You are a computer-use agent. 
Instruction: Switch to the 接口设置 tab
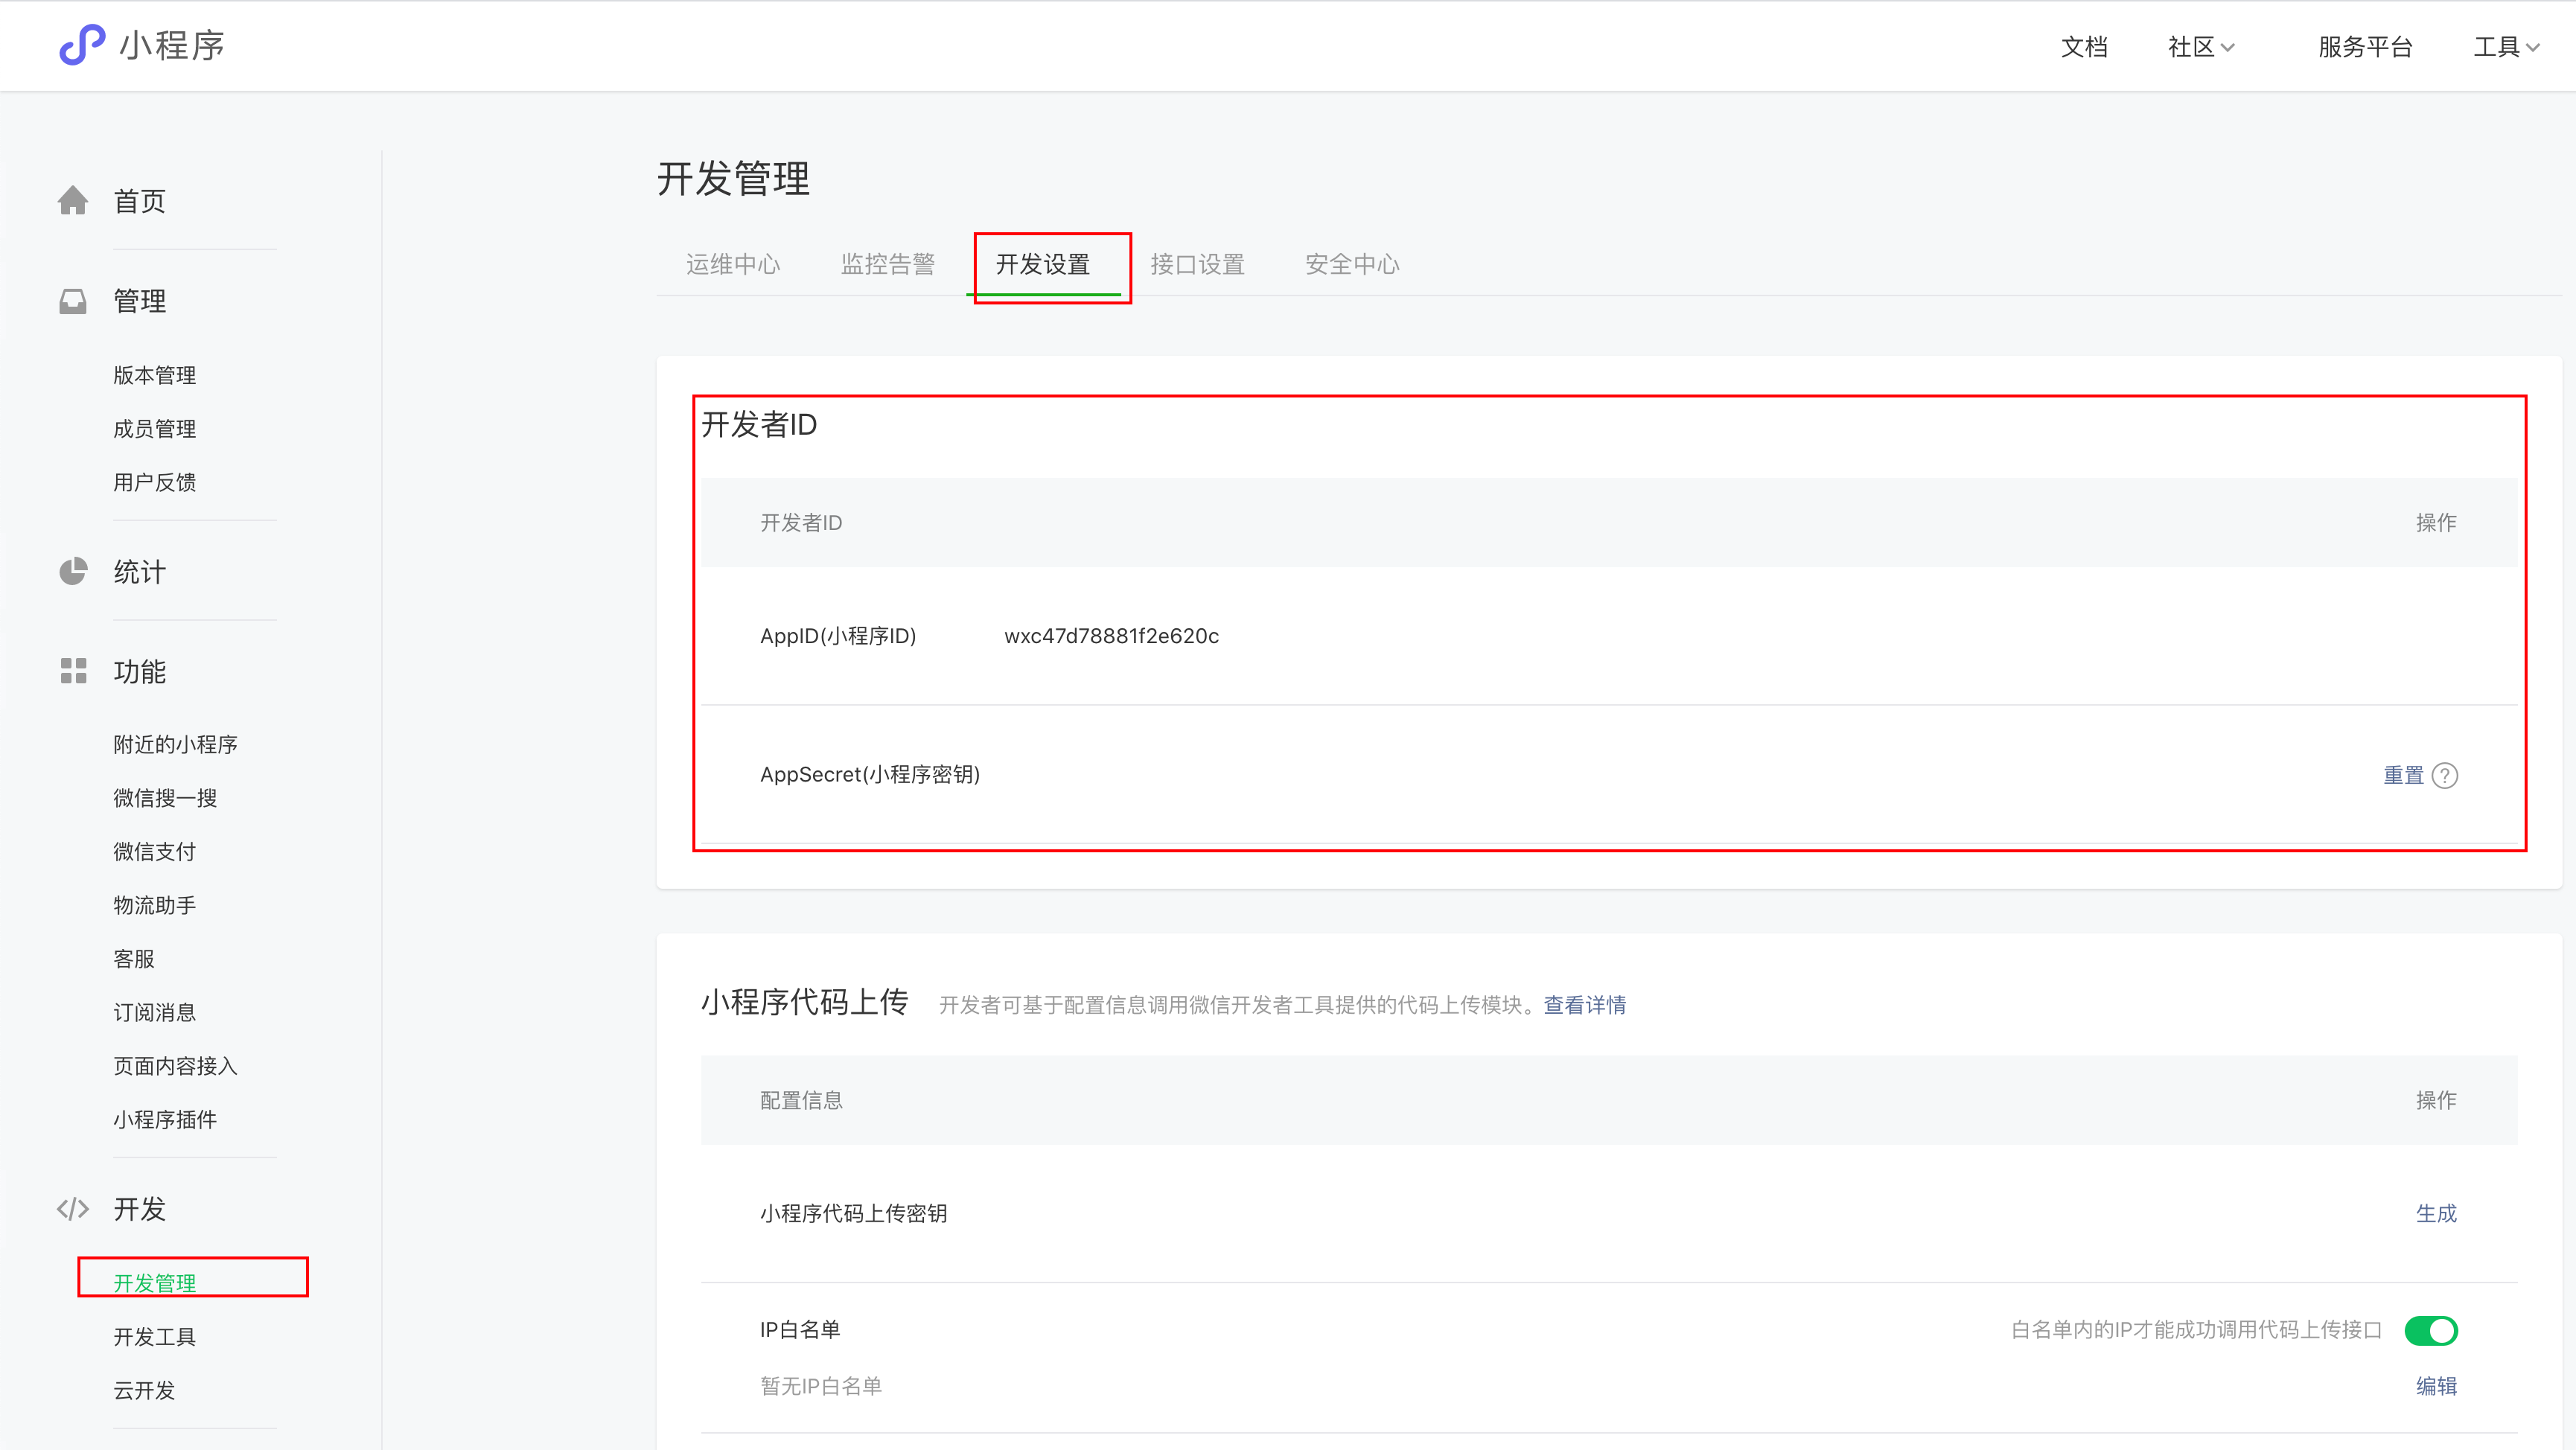point(1197,264)
